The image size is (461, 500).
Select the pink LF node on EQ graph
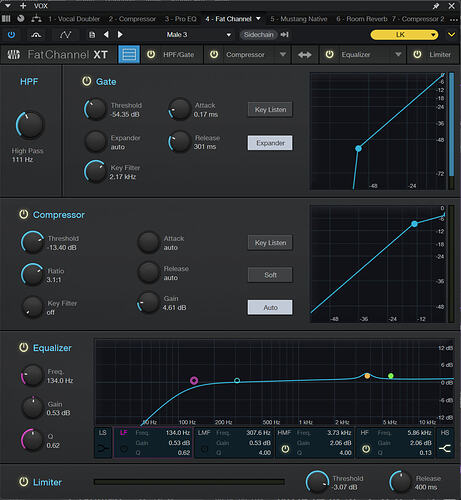[x=194, y=380]
